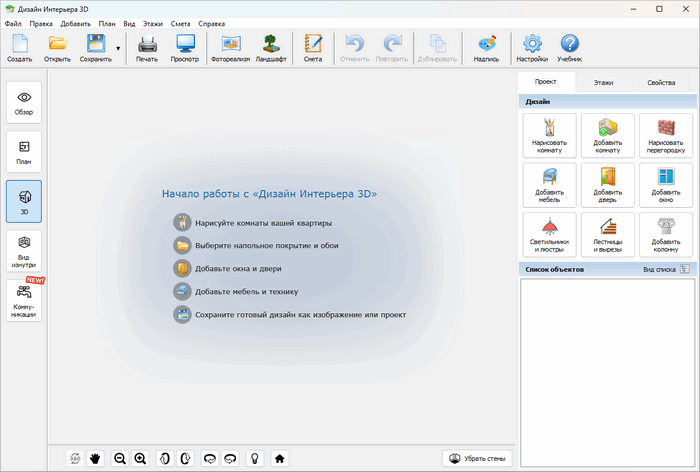The image size is (700, 472).
Task: Toggle the light bulb lighting icon
Action: click(x=254, y=458)
